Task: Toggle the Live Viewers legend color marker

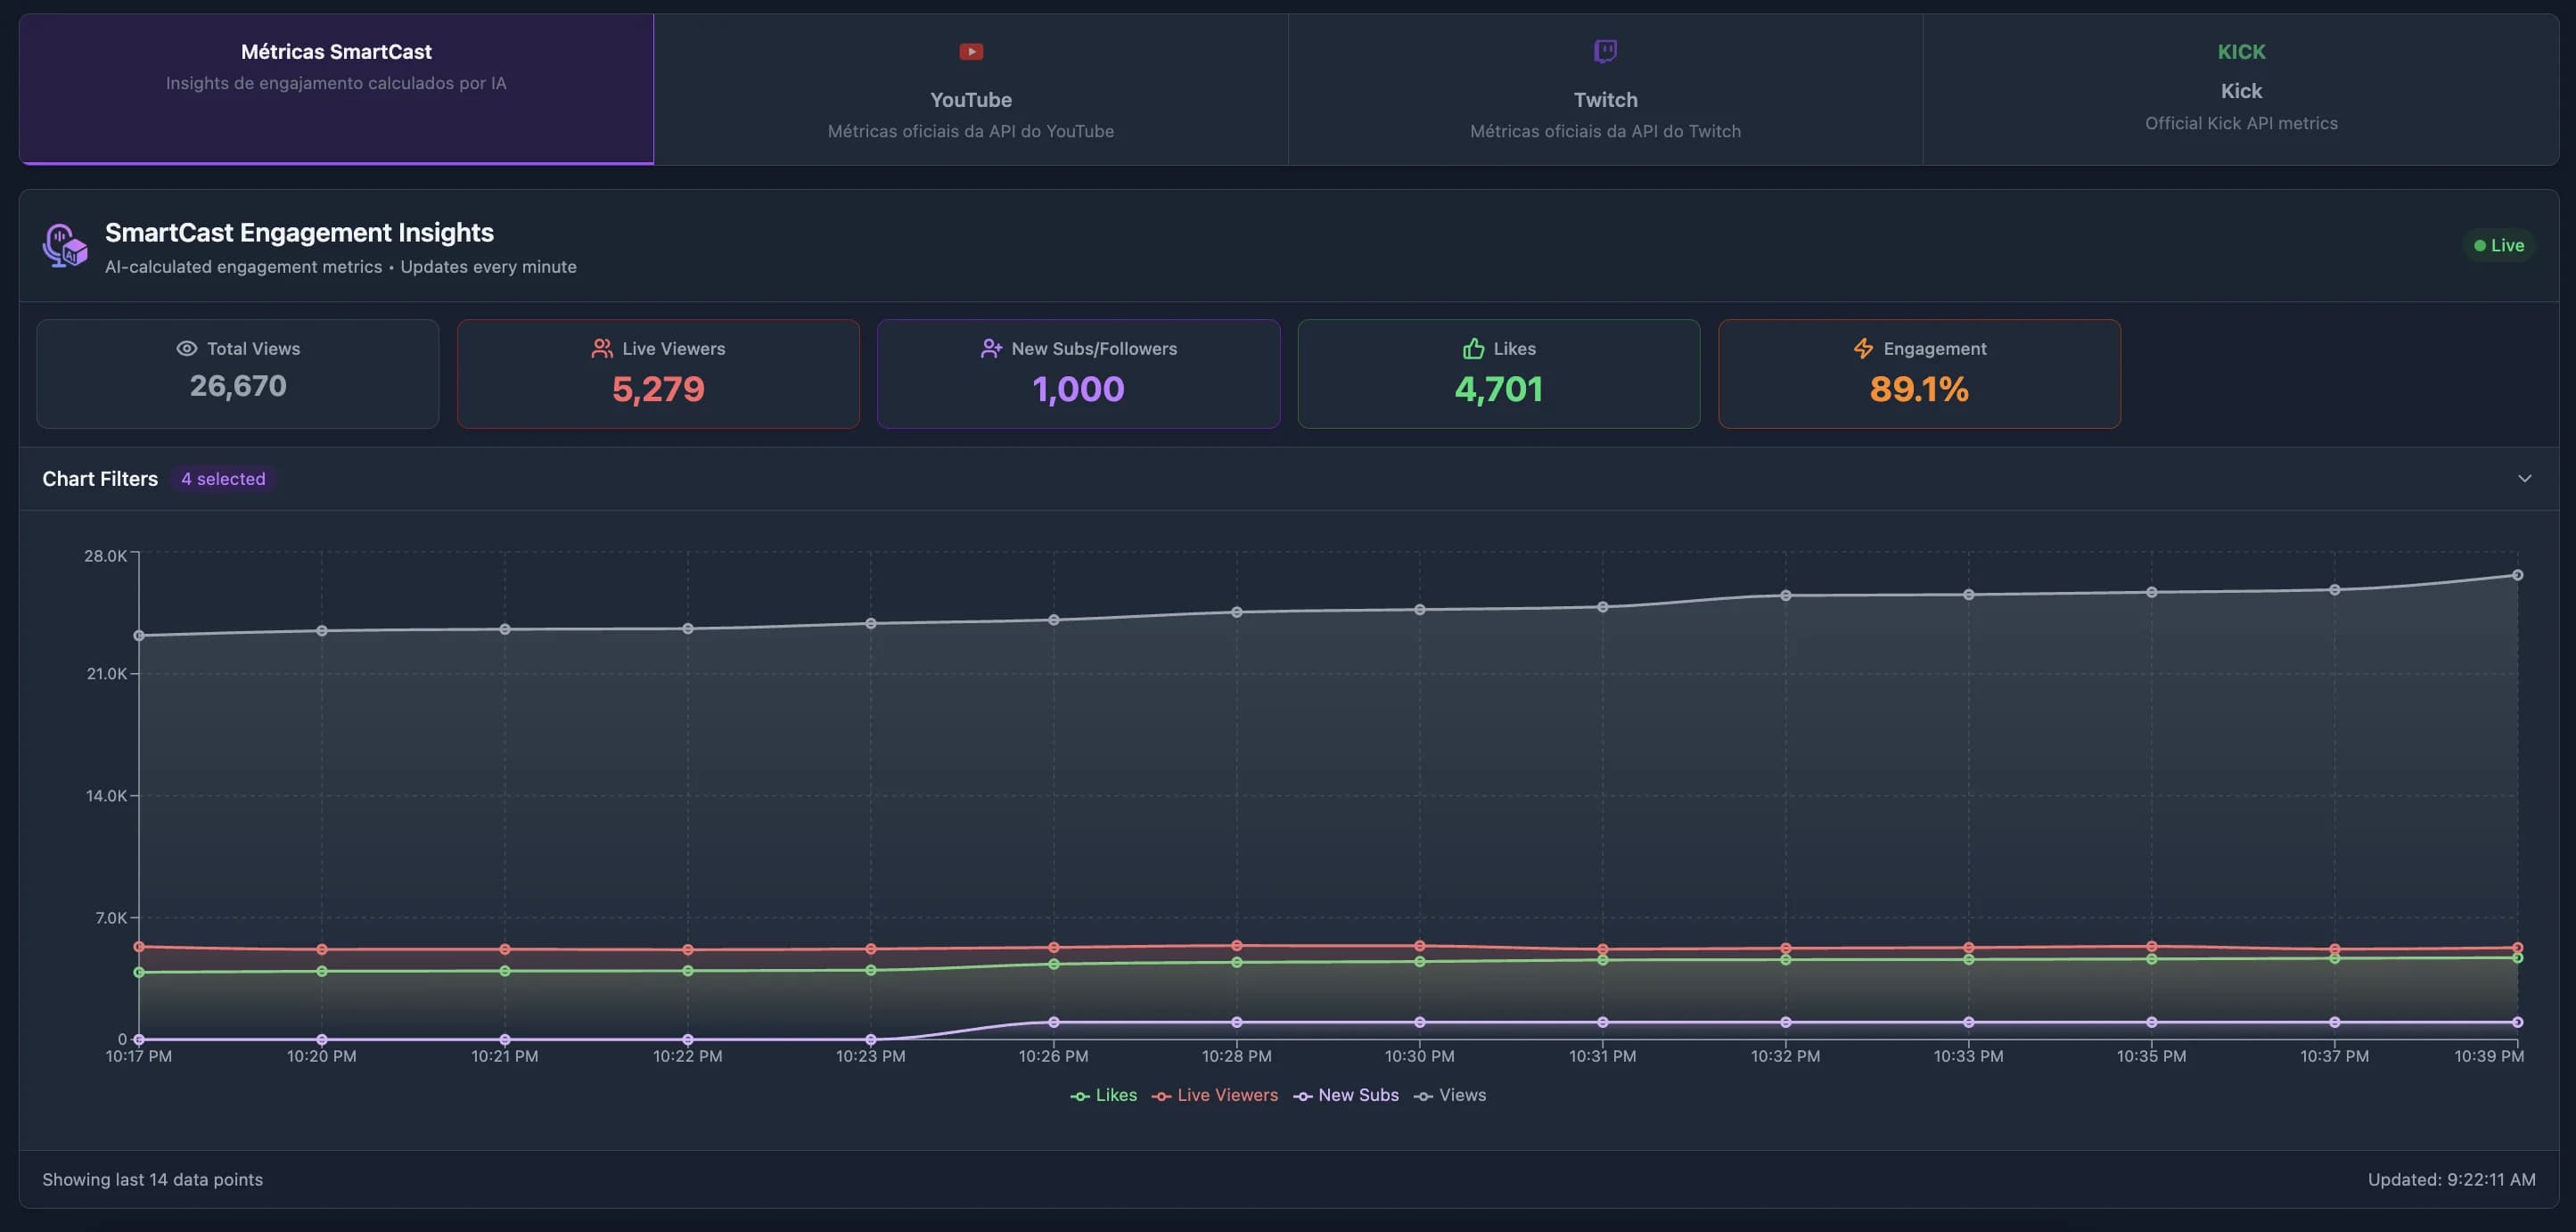Action: coord(1162,1095)
